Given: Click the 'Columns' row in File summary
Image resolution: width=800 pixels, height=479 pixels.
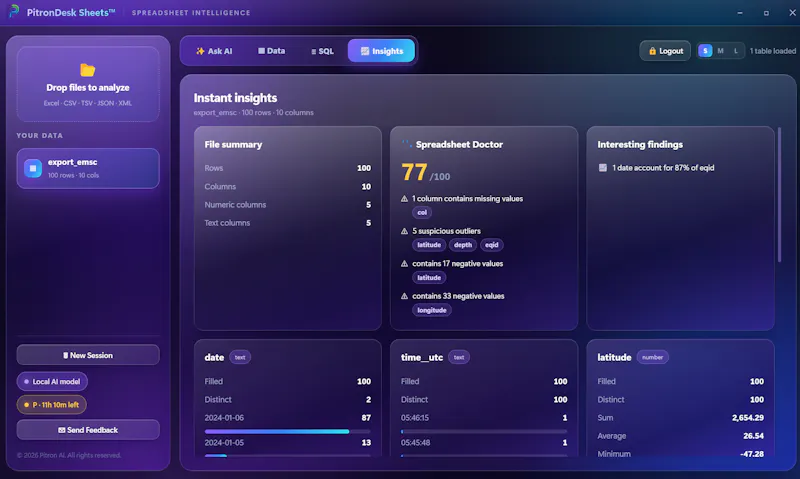Looking at the screenshot, I should click(288, 187).
